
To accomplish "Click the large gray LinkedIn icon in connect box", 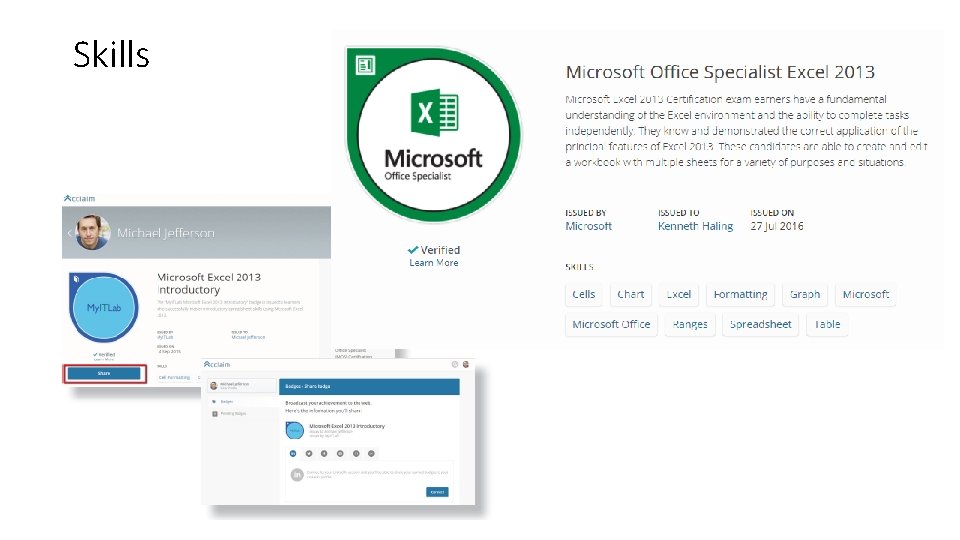I will pyautogui.click(x=297, y=474).
